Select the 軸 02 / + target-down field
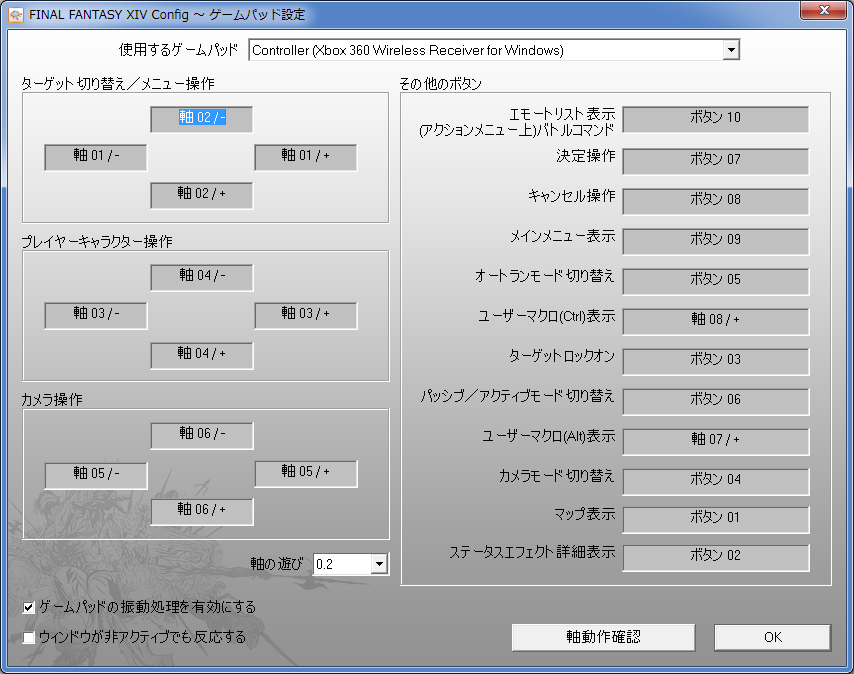The height and width of the screenshot is (674, 854). click(202, 195)
